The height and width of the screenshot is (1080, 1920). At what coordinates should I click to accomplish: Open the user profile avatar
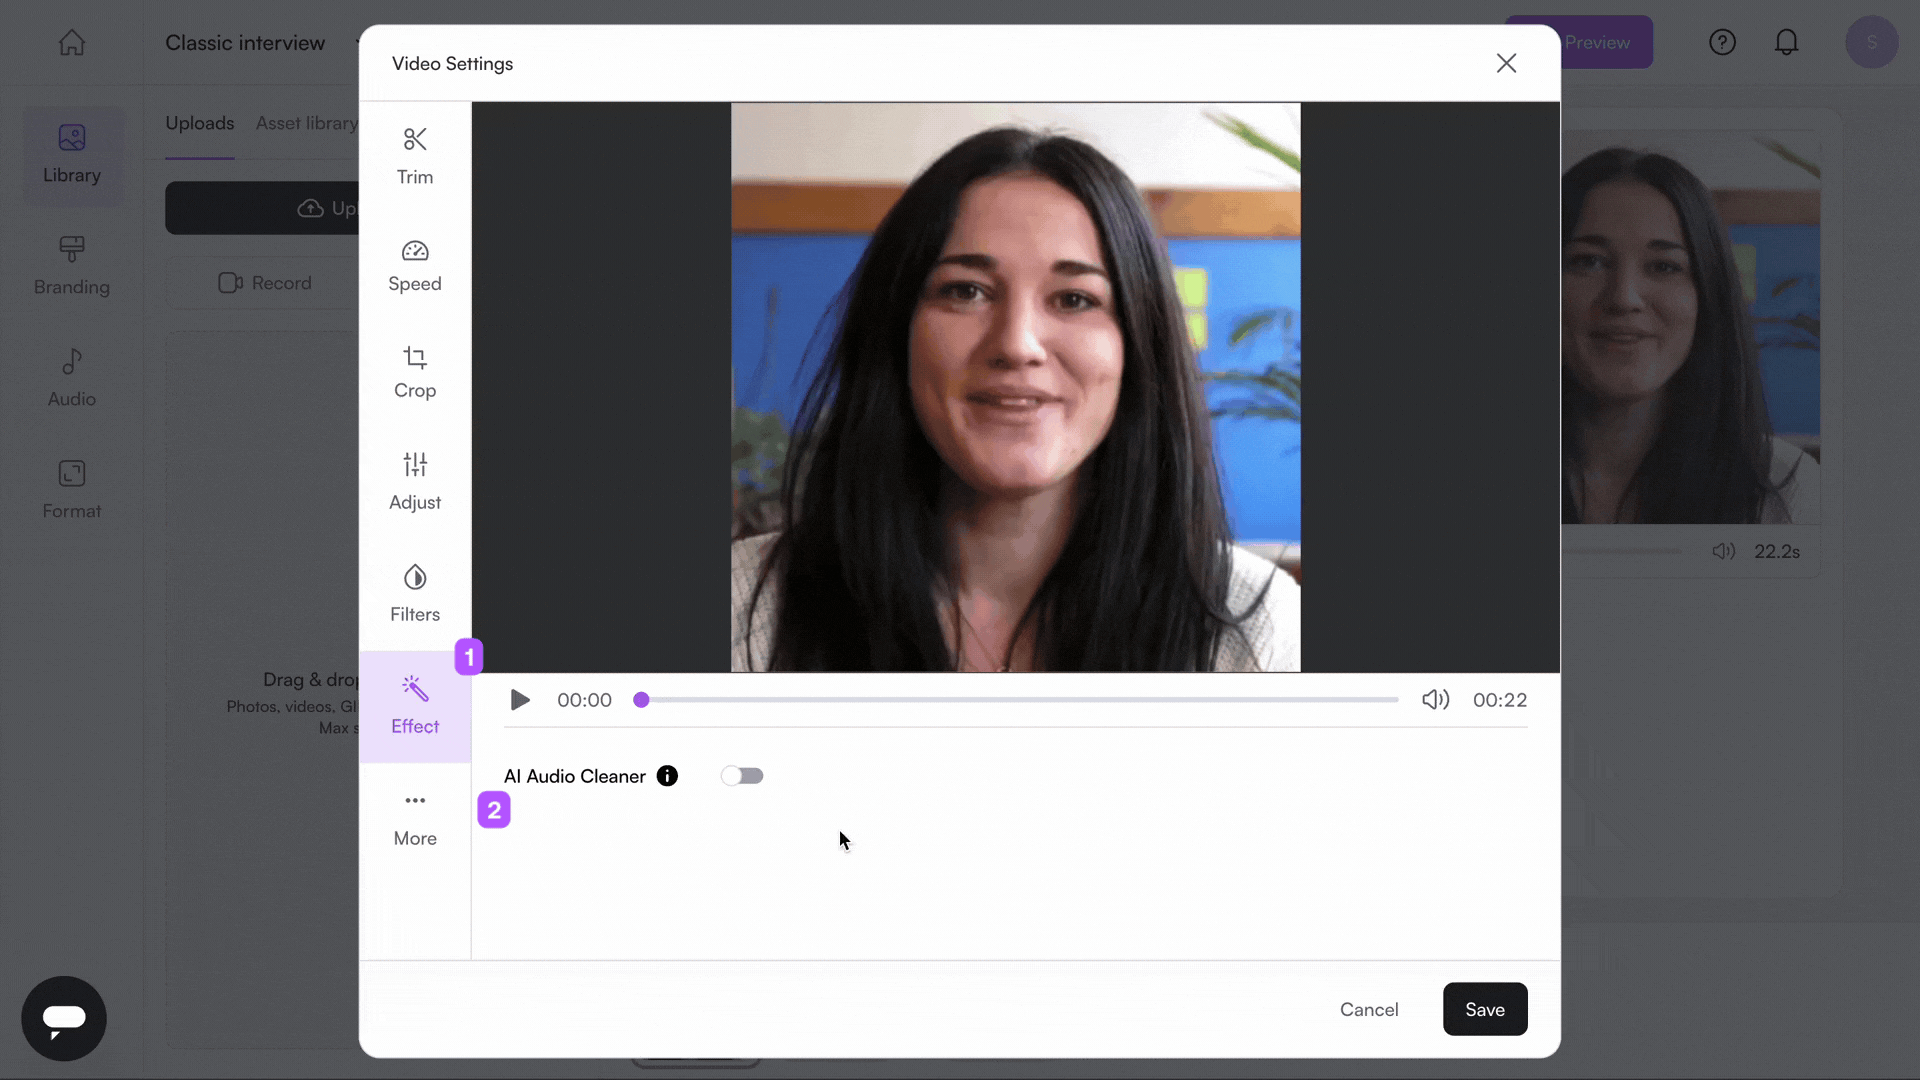1872,42
